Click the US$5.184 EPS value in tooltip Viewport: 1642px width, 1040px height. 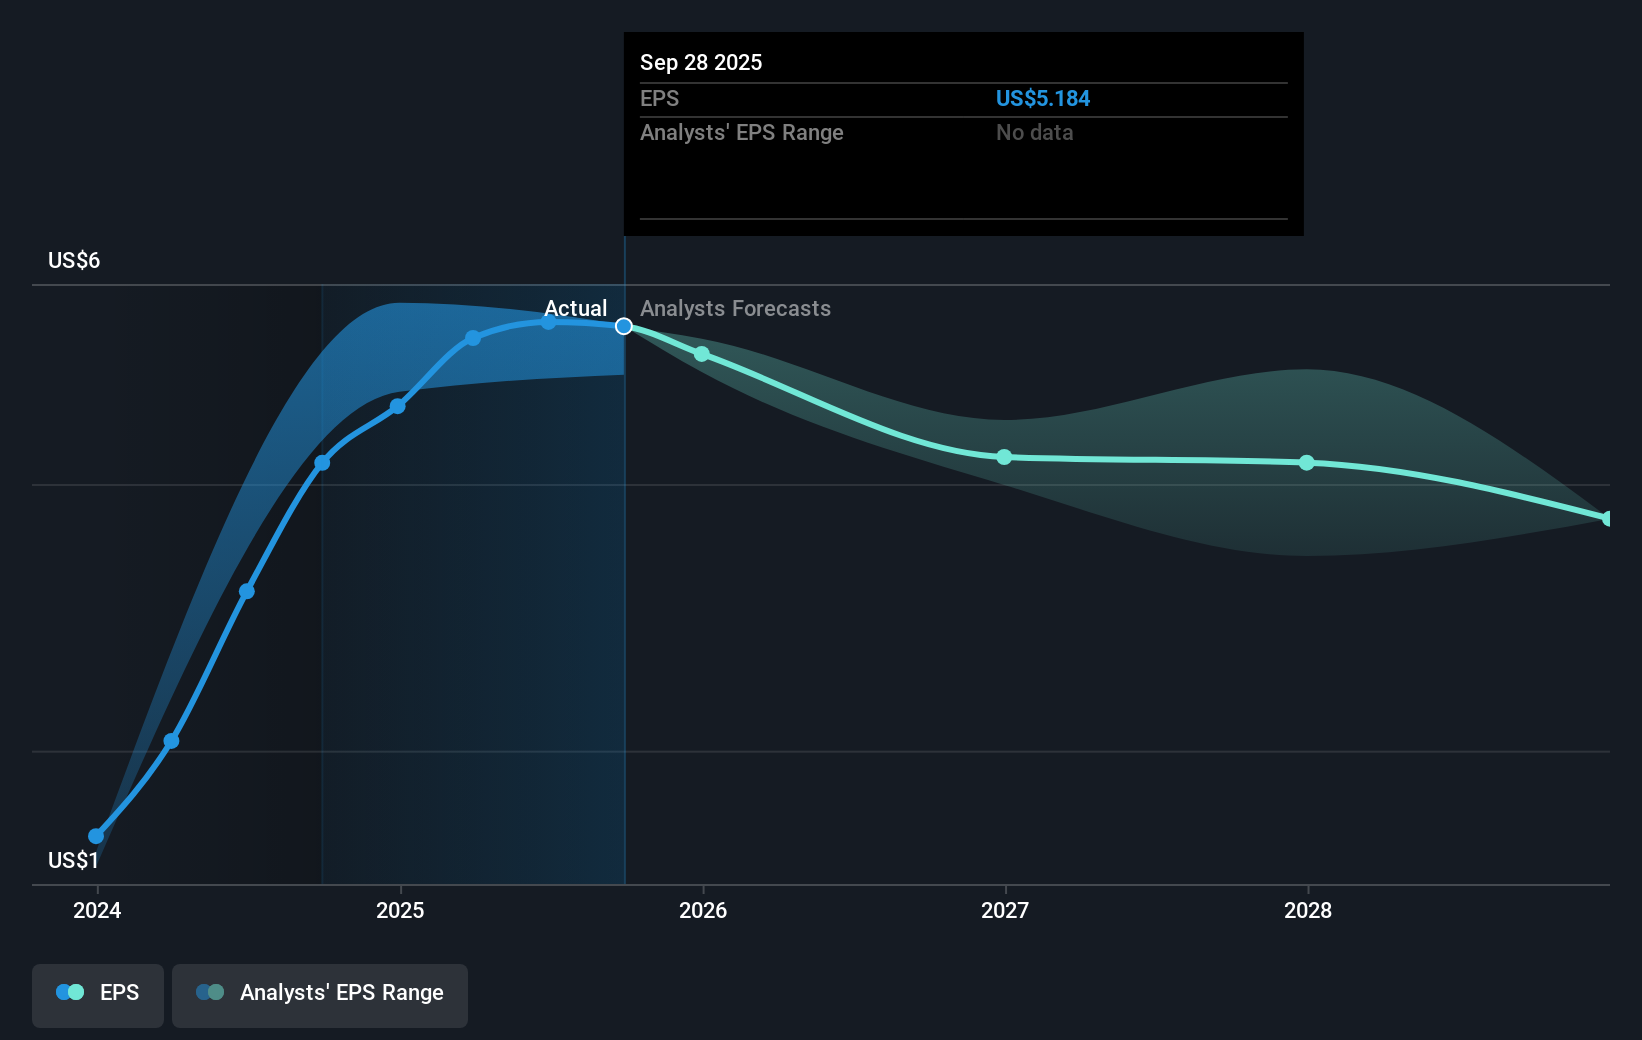pyautogui.click(x=1043, y=99)
